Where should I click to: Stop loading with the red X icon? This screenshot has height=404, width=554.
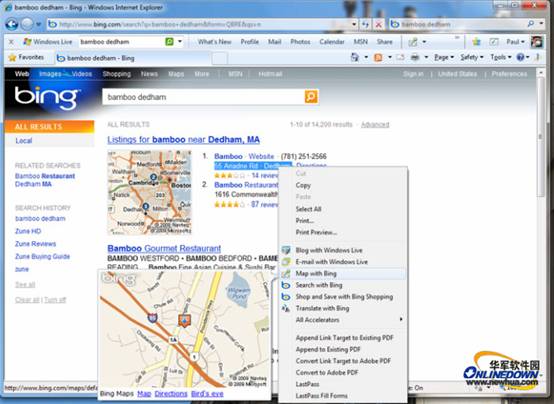point(378,24)
